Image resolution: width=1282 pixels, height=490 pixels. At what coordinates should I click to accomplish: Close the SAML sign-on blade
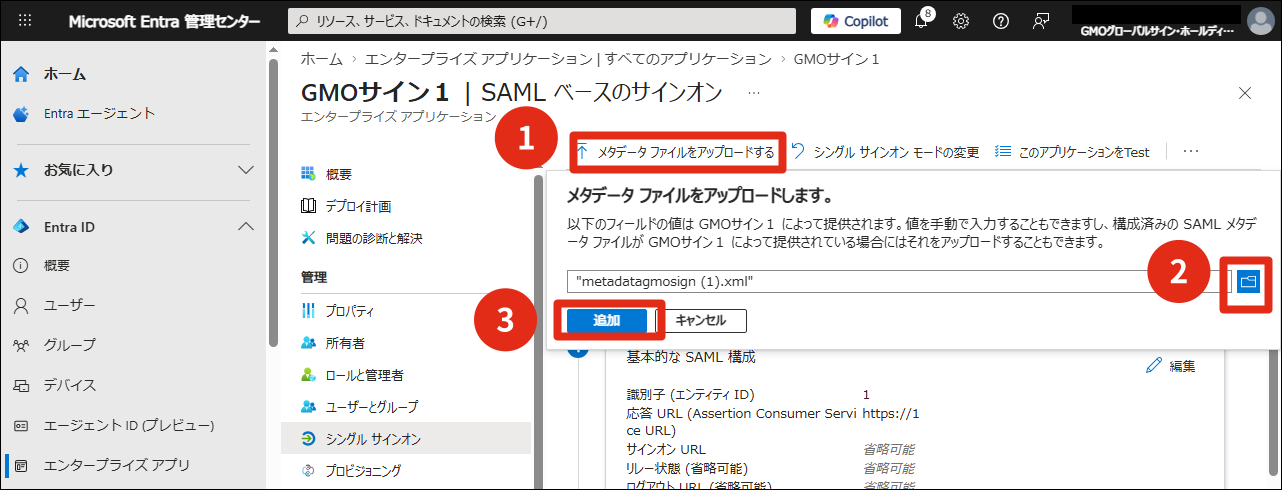(1245, 93)
